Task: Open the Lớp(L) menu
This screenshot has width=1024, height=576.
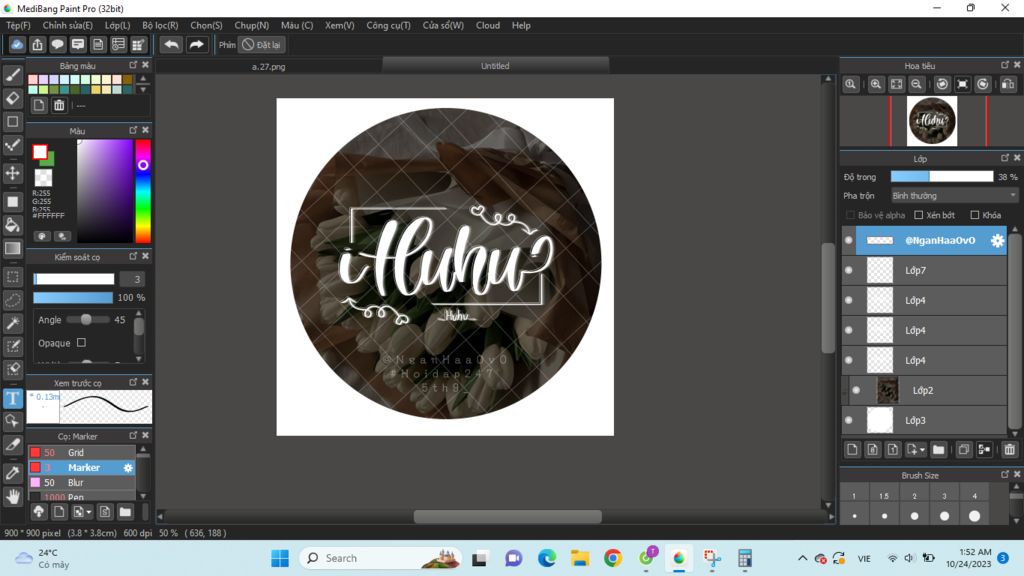Action: (x=118, y=25)
